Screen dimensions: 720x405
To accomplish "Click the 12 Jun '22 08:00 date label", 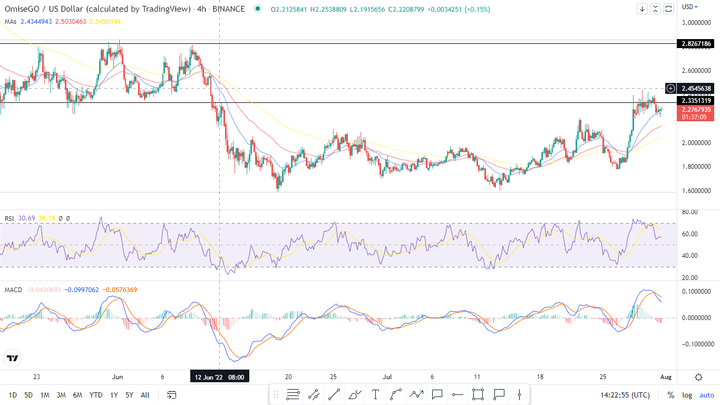I will 219,377.
